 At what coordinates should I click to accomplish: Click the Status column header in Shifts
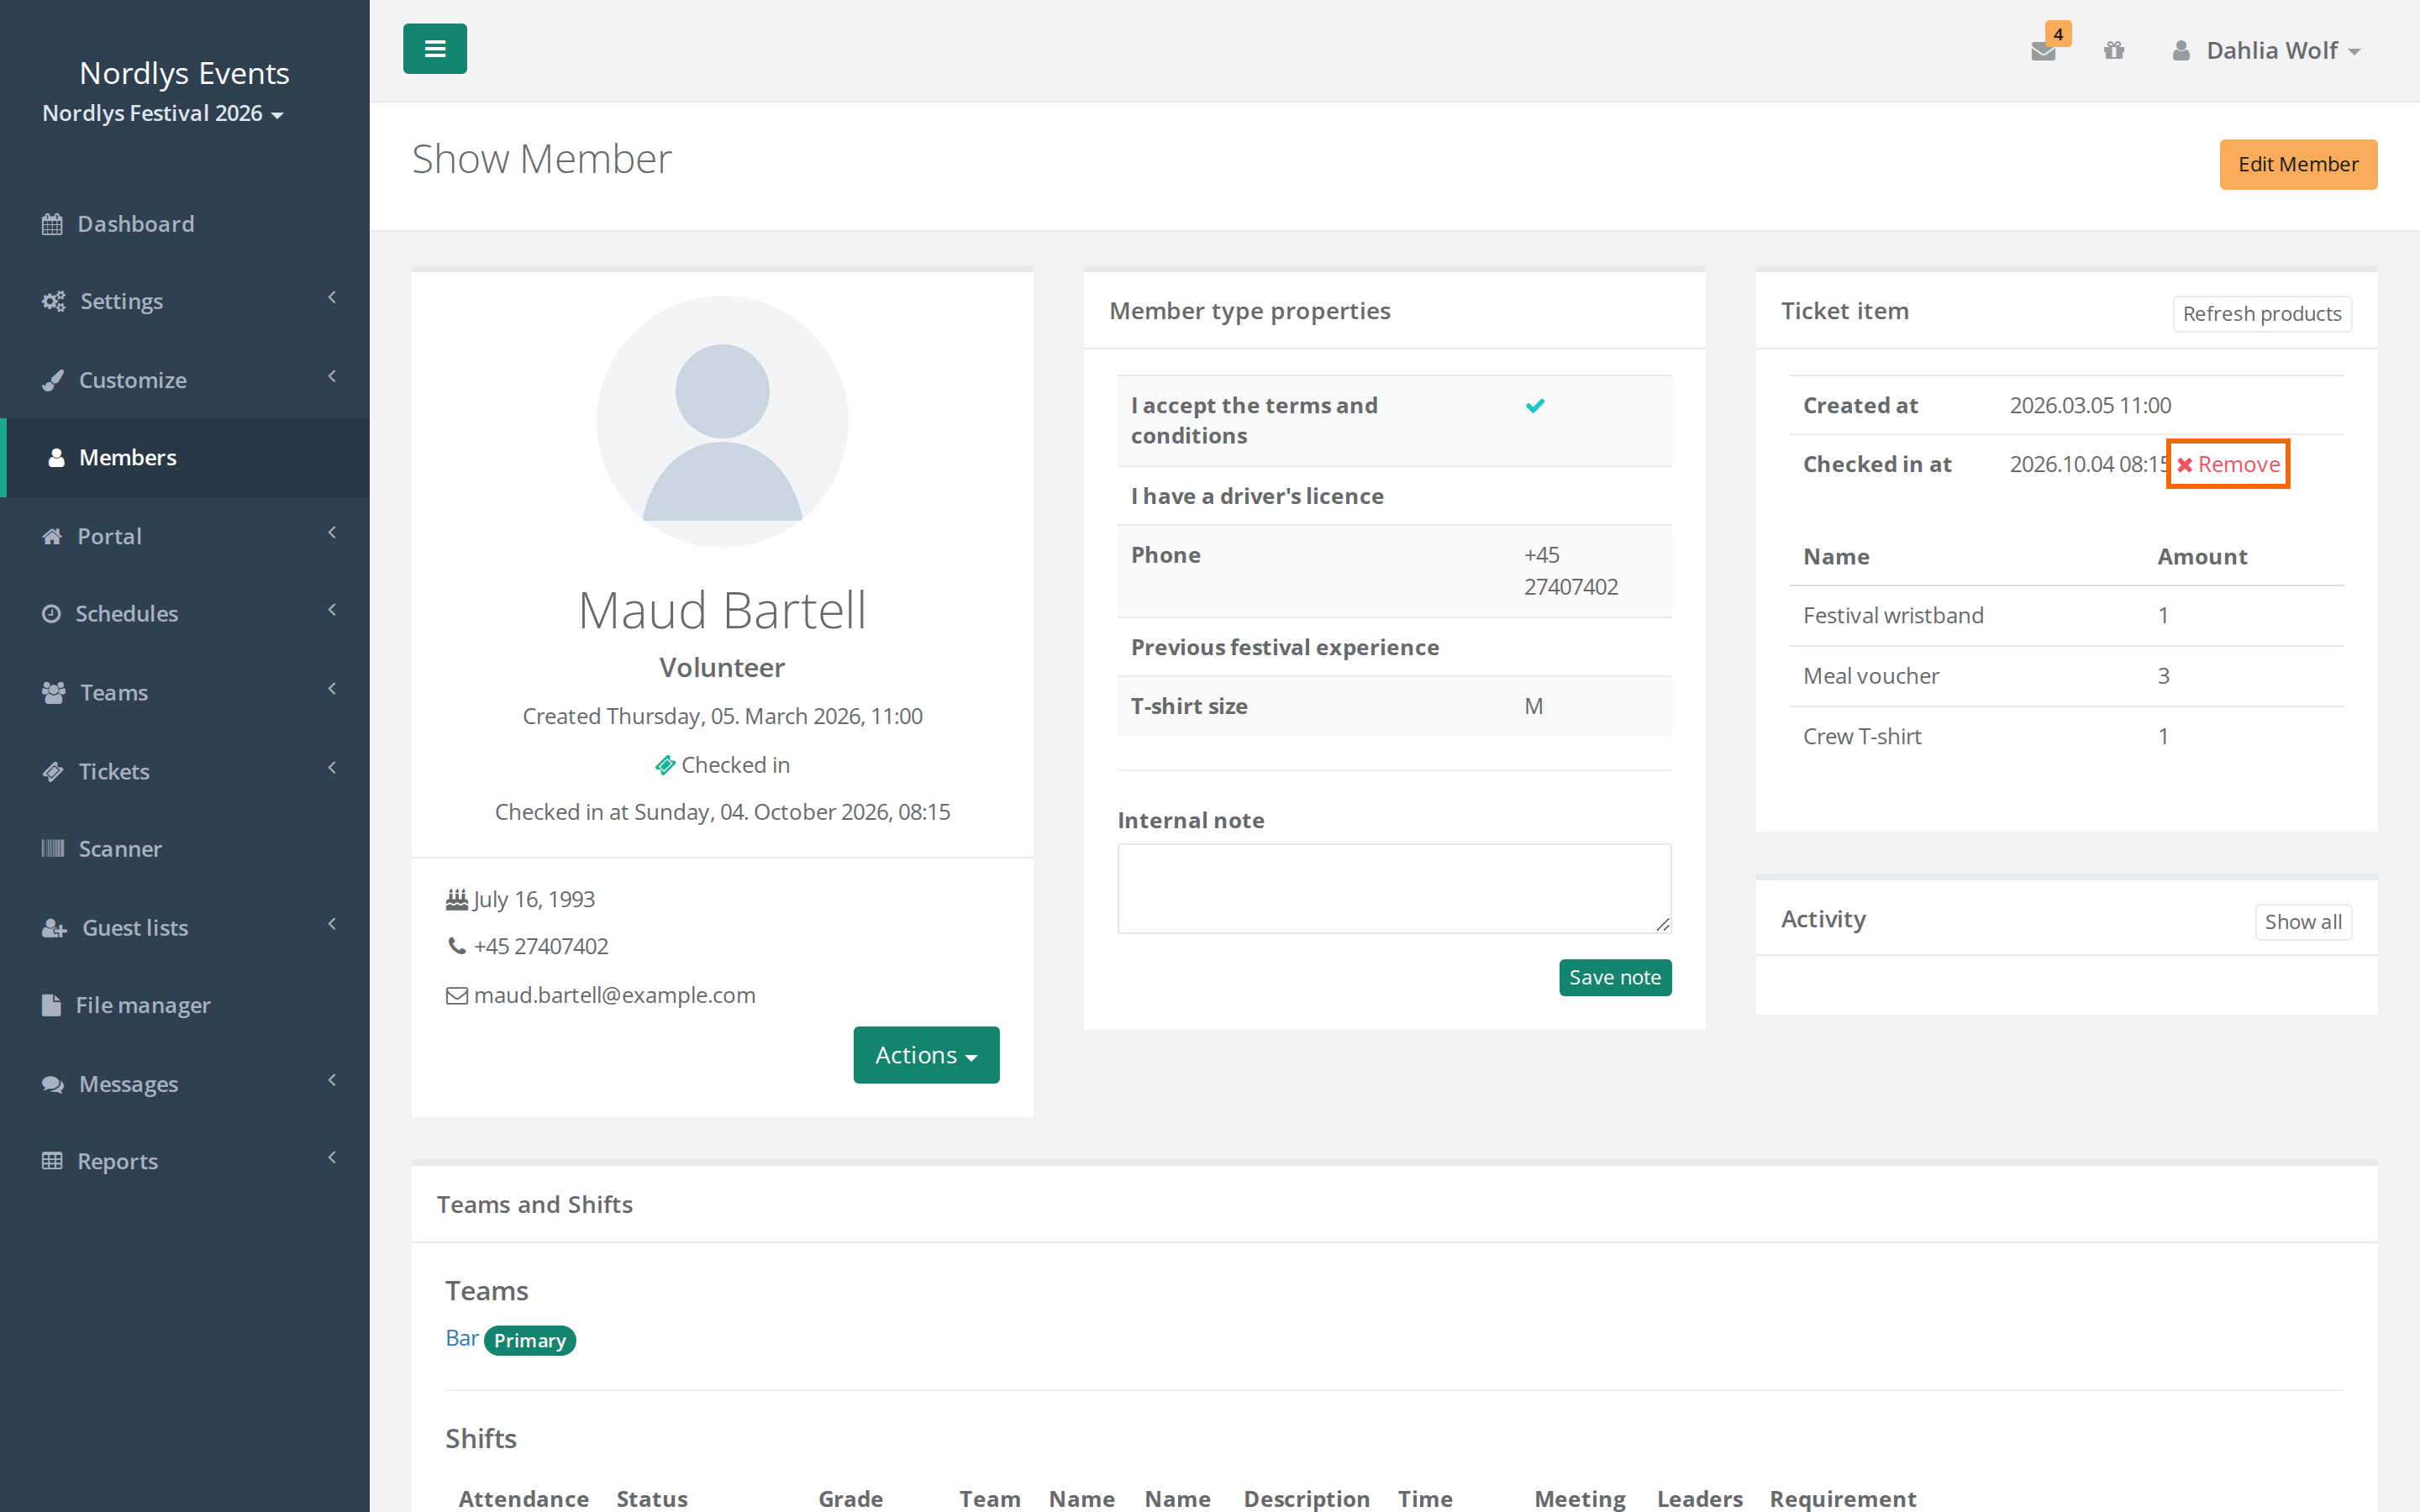point(652,1498)
